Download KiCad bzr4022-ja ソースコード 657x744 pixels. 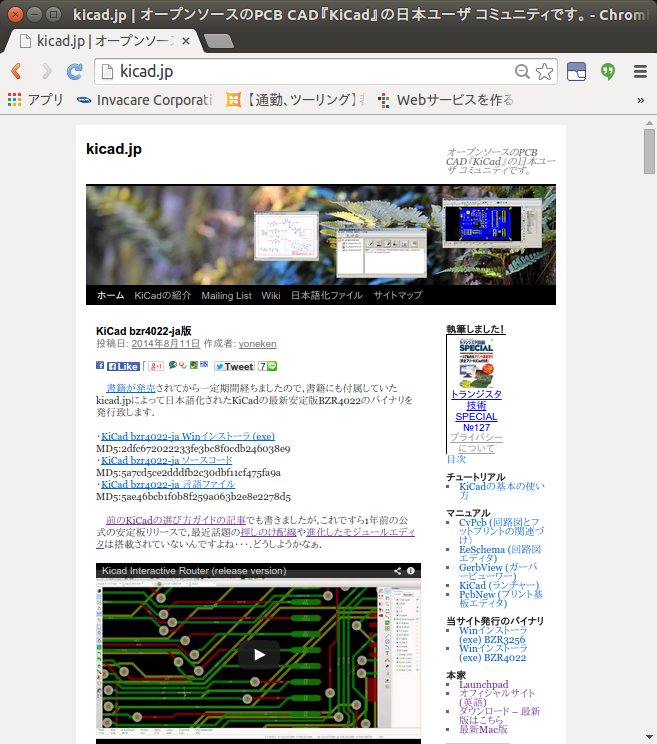point(167,460)
